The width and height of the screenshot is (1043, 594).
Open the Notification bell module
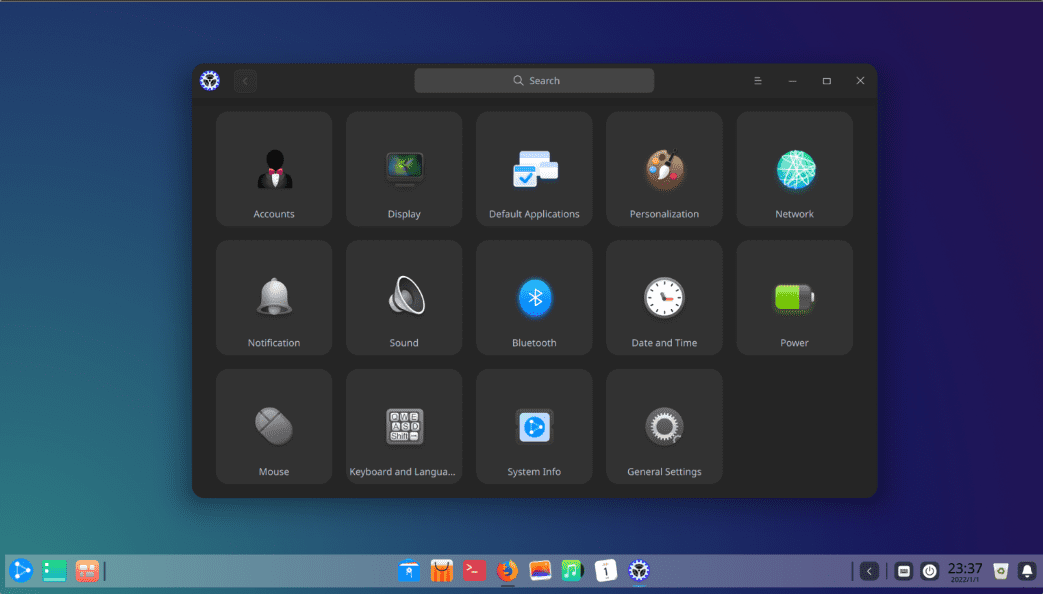[x=273, y=297]
